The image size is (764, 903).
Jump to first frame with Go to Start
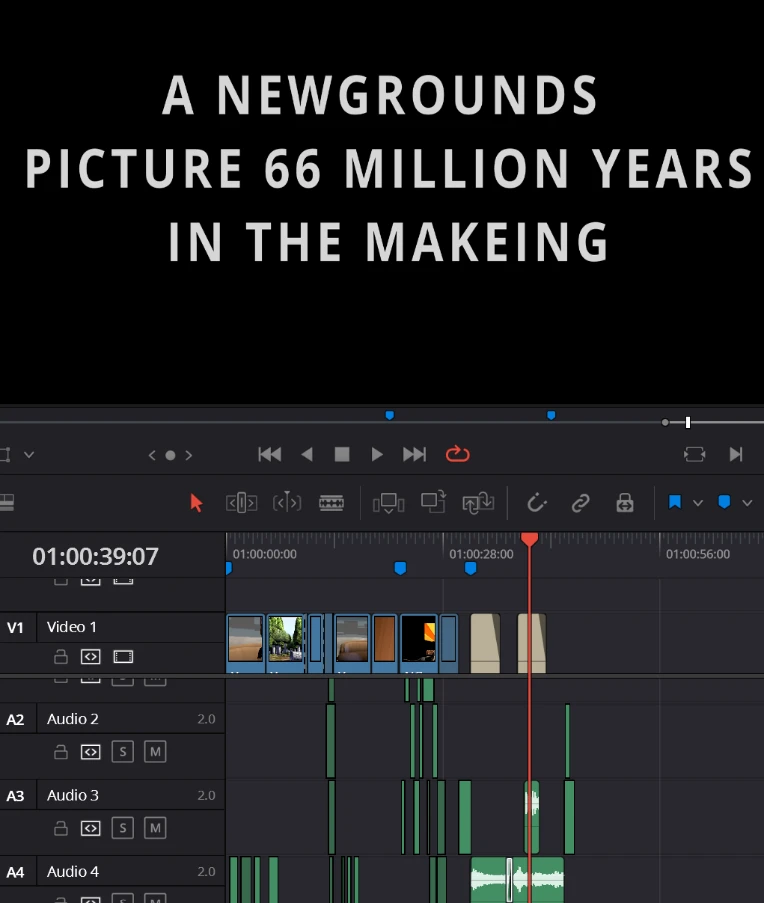[269, 454]
